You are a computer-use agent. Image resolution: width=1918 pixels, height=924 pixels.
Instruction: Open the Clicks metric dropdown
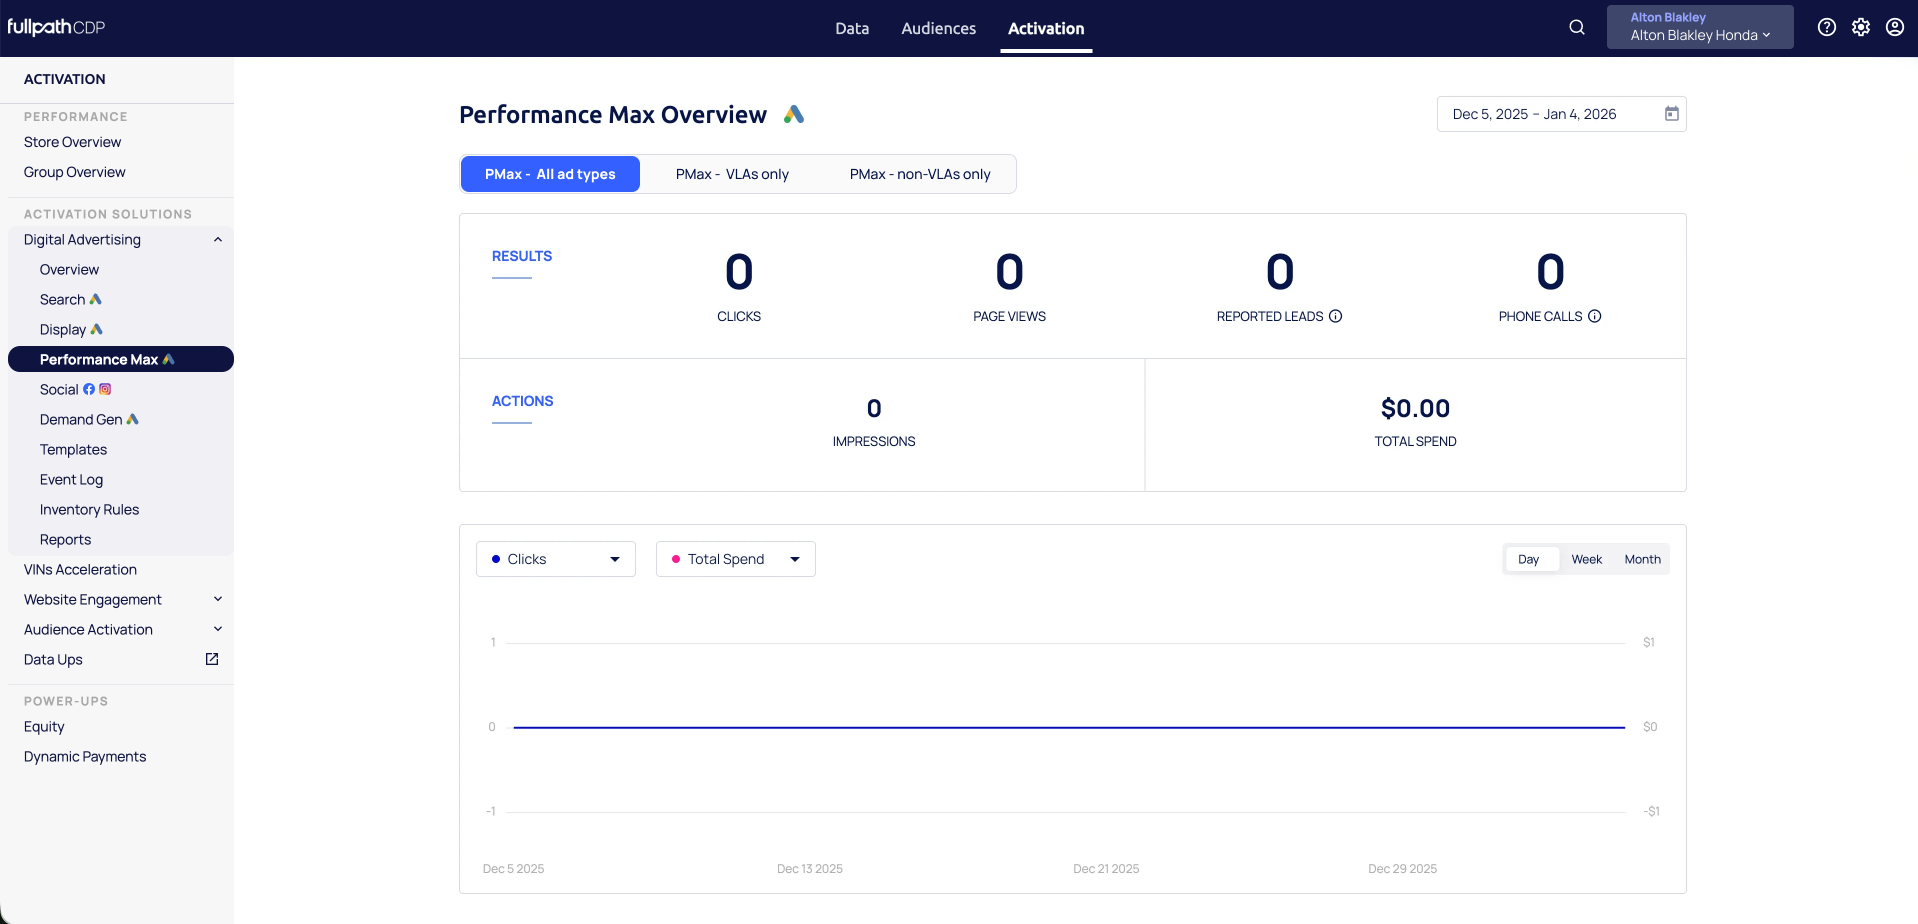pos(556,559)
